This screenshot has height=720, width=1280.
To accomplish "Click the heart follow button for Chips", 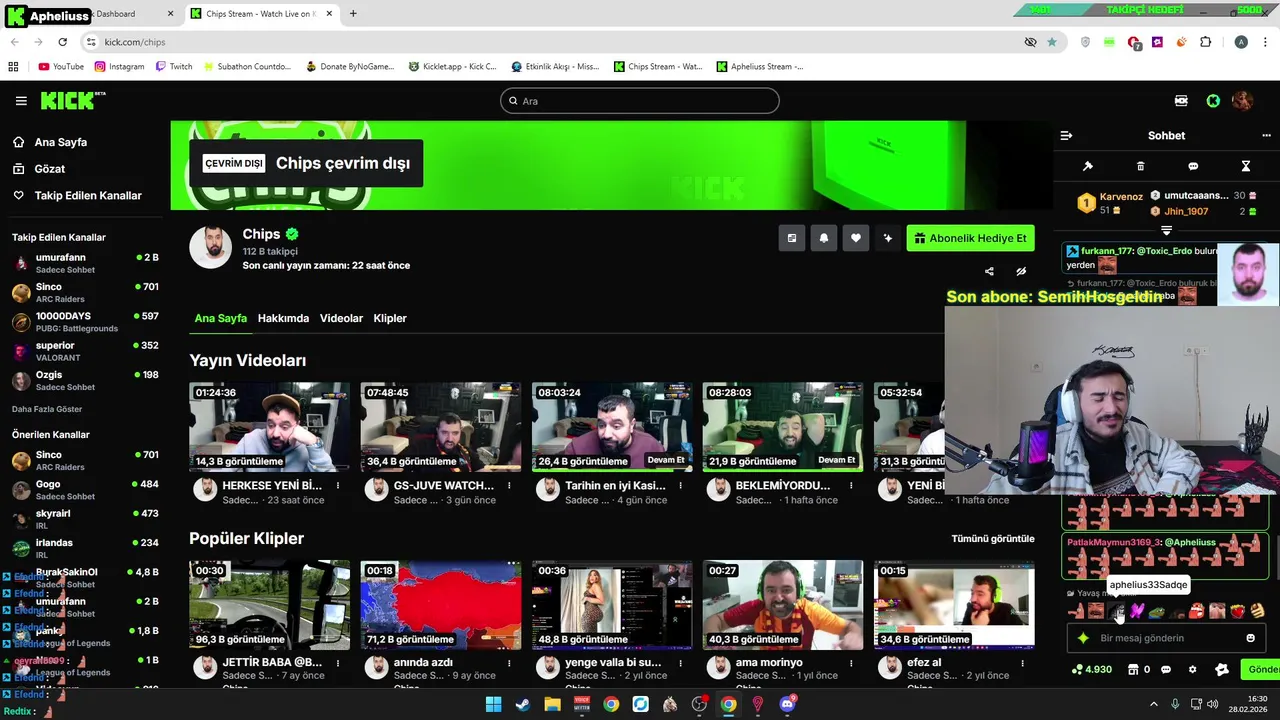I will pyautogui.click(x=856, y=238).
